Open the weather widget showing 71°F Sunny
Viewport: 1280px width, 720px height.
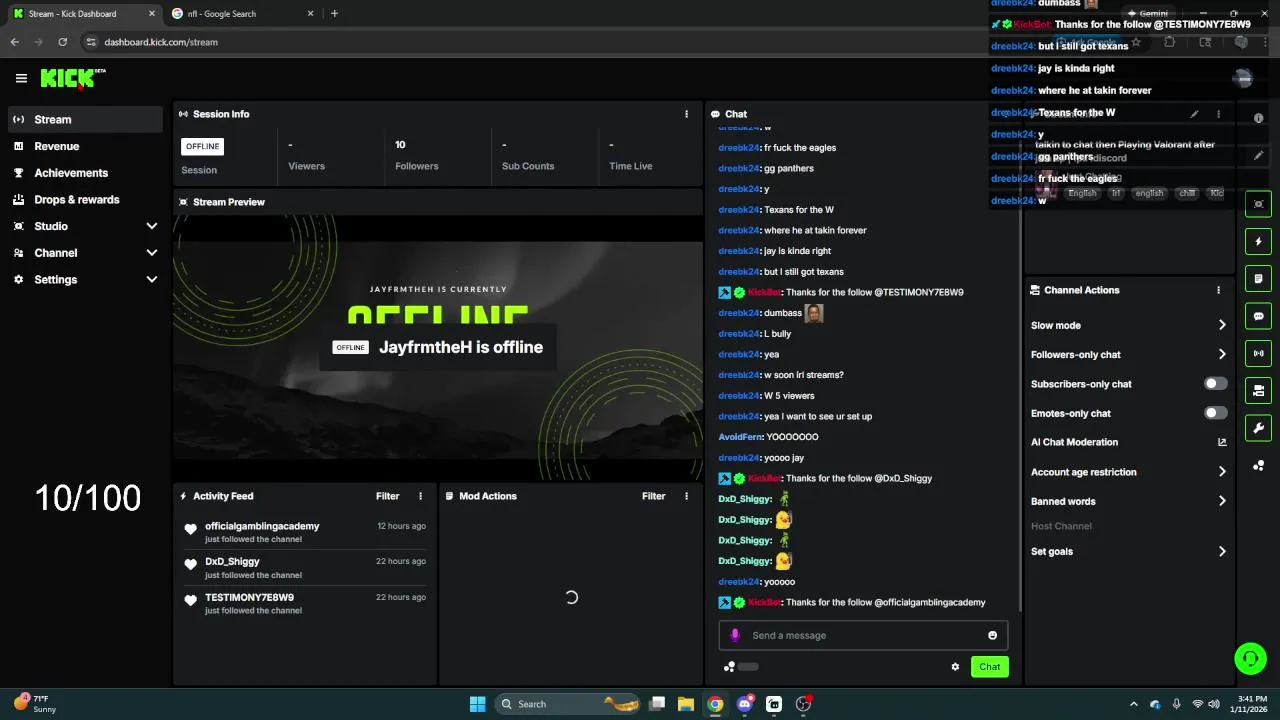(x=34, y=704)
